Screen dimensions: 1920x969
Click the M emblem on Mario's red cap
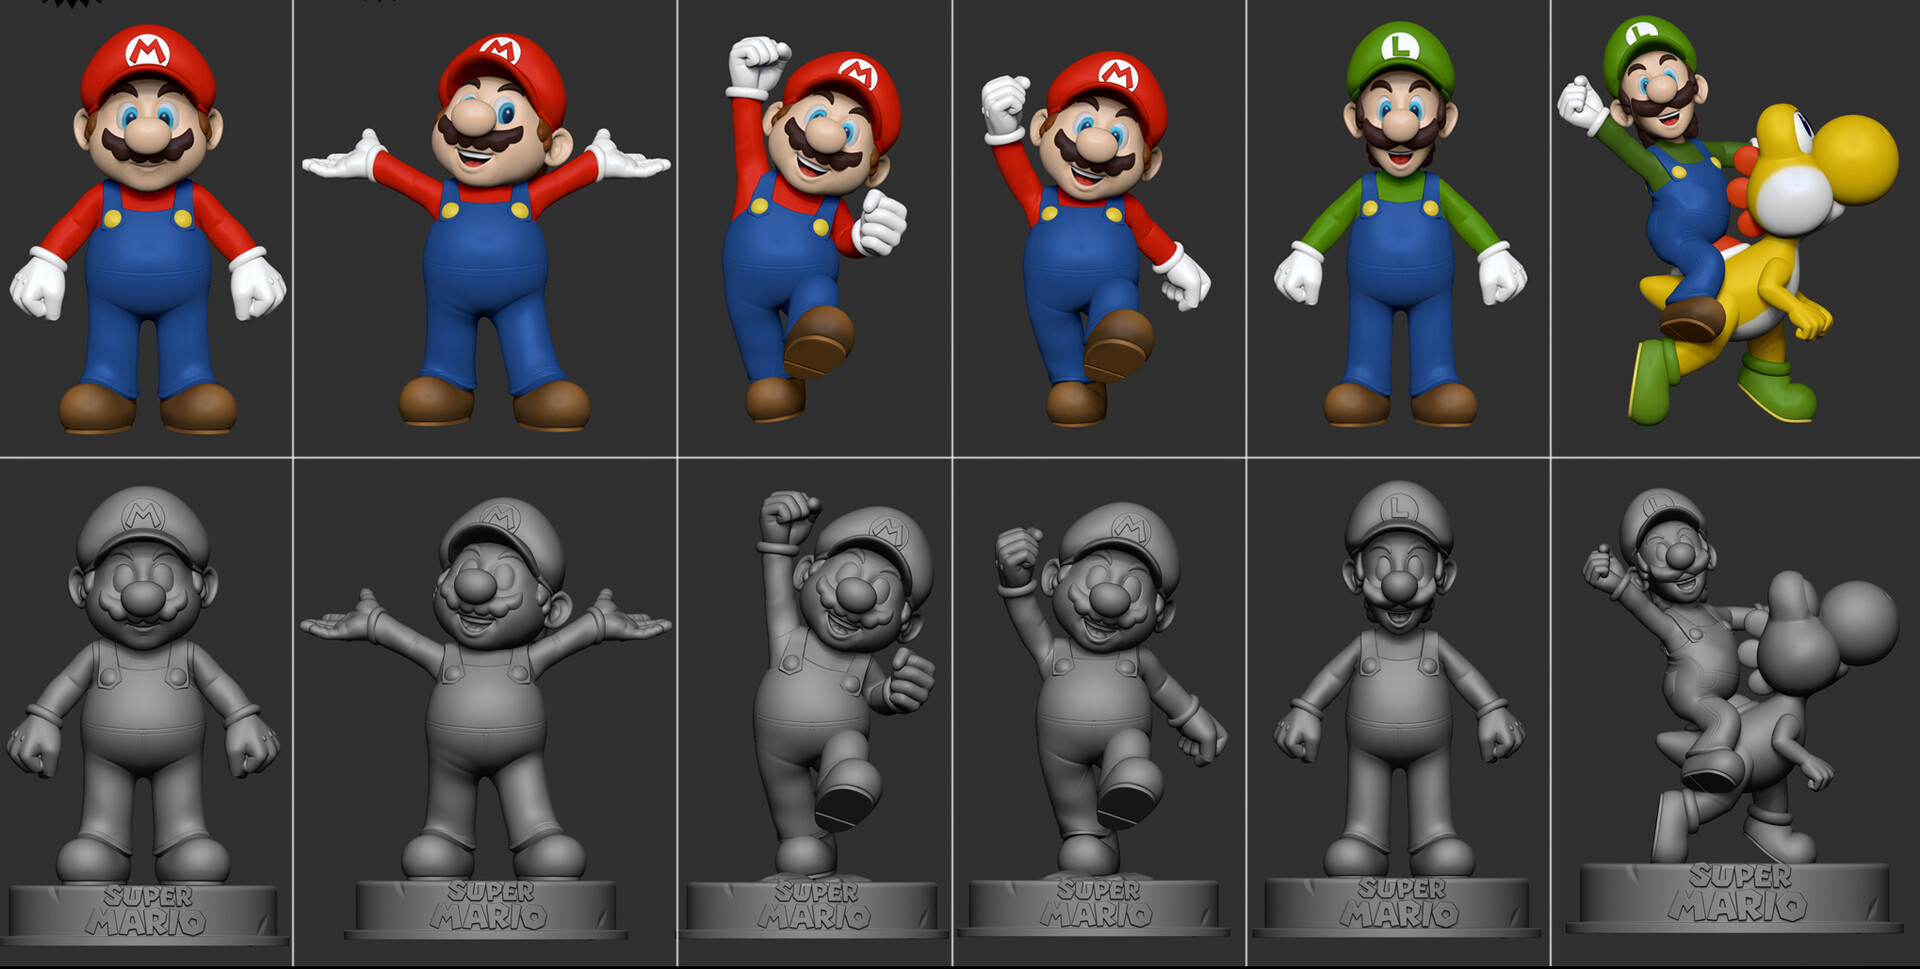[148, 52]
